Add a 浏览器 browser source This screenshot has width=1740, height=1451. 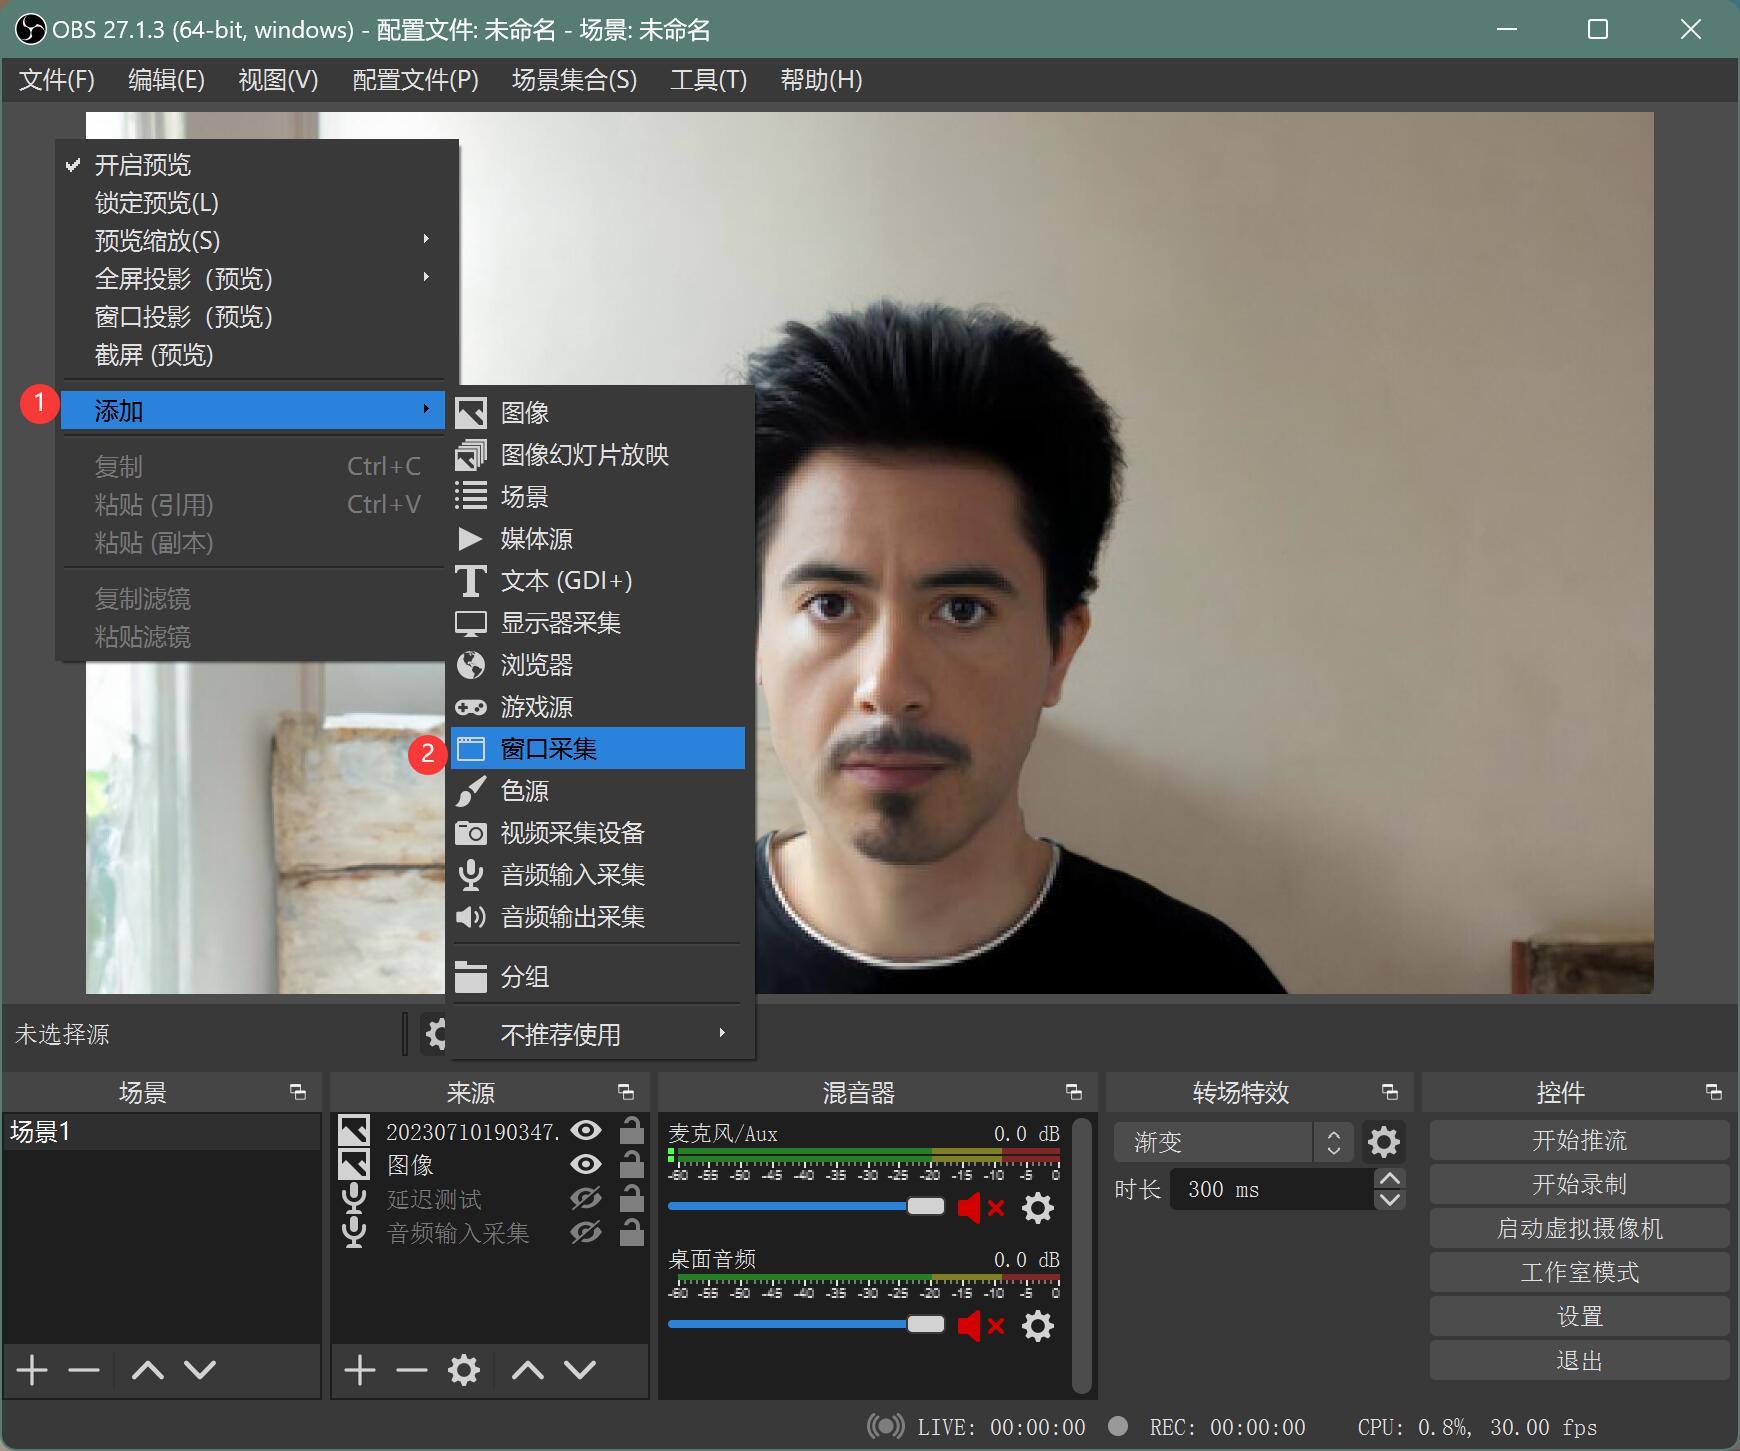pyautogui.click(x=598, y=664)
